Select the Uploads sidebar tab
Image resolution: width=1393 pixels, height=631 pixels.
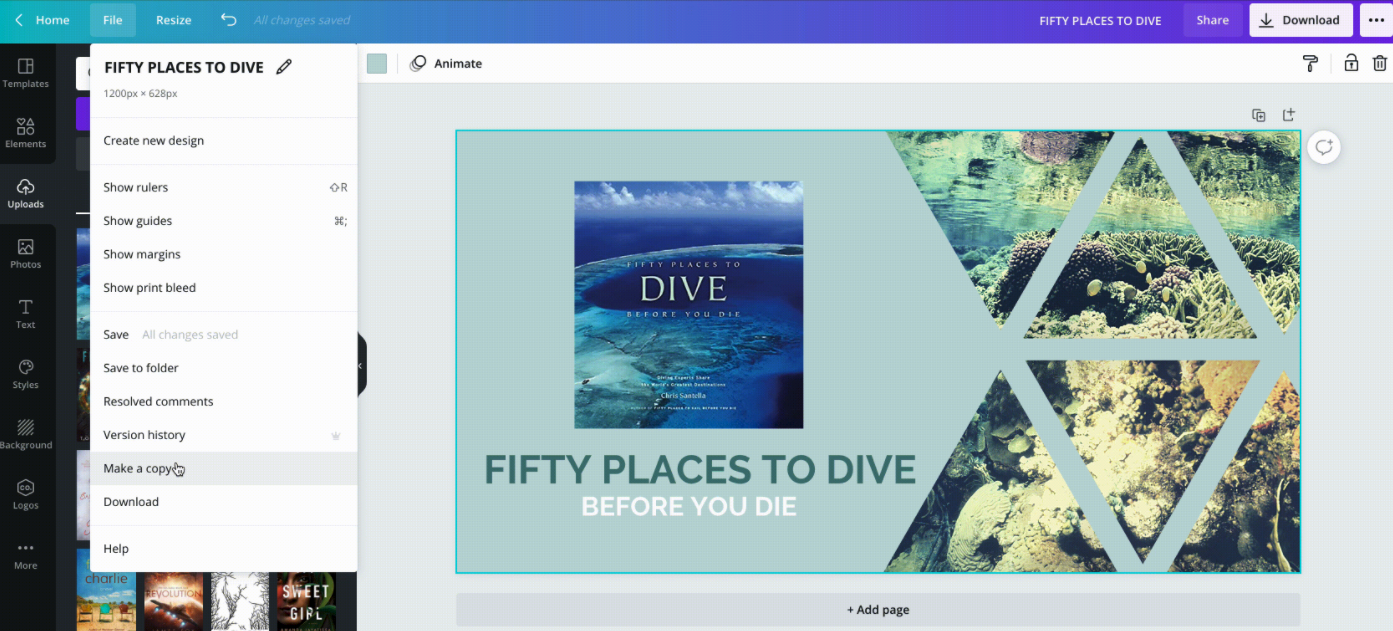(26, 193)
